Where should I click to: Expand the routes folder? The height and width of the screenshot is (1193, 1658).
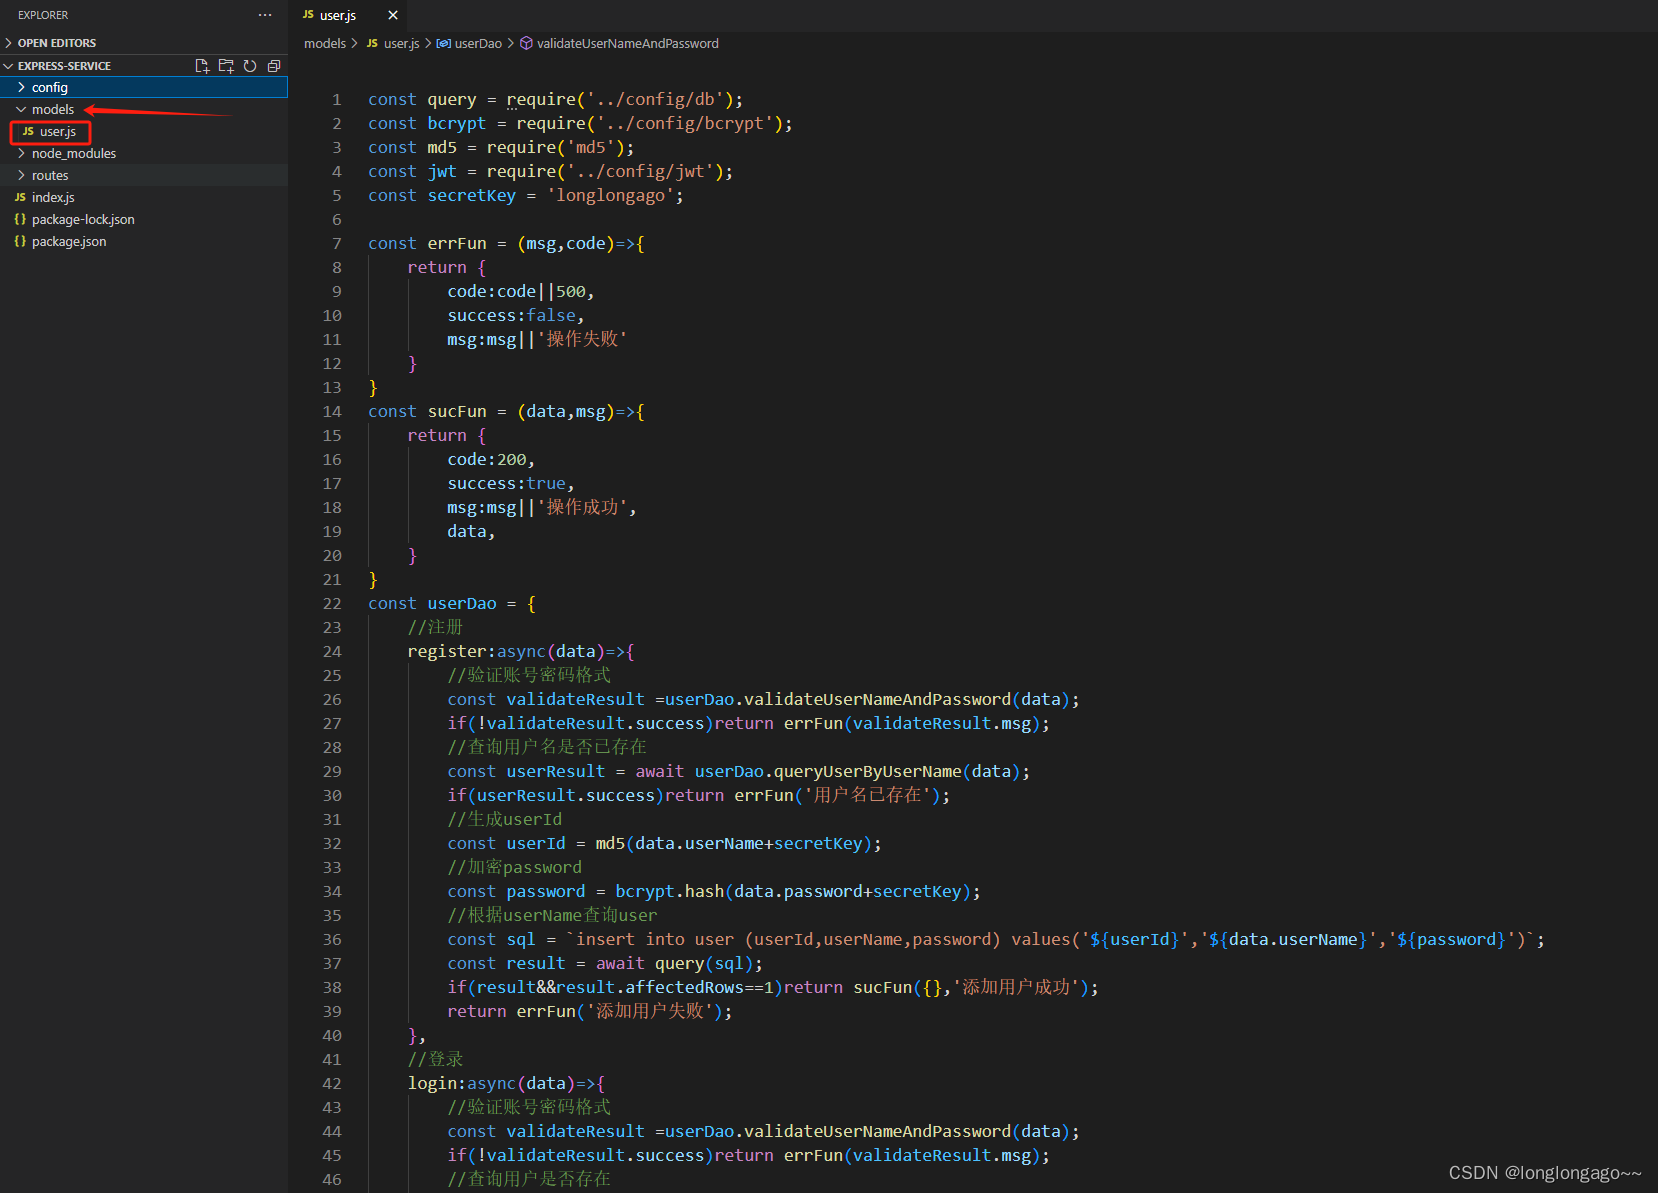coord(144,175)
